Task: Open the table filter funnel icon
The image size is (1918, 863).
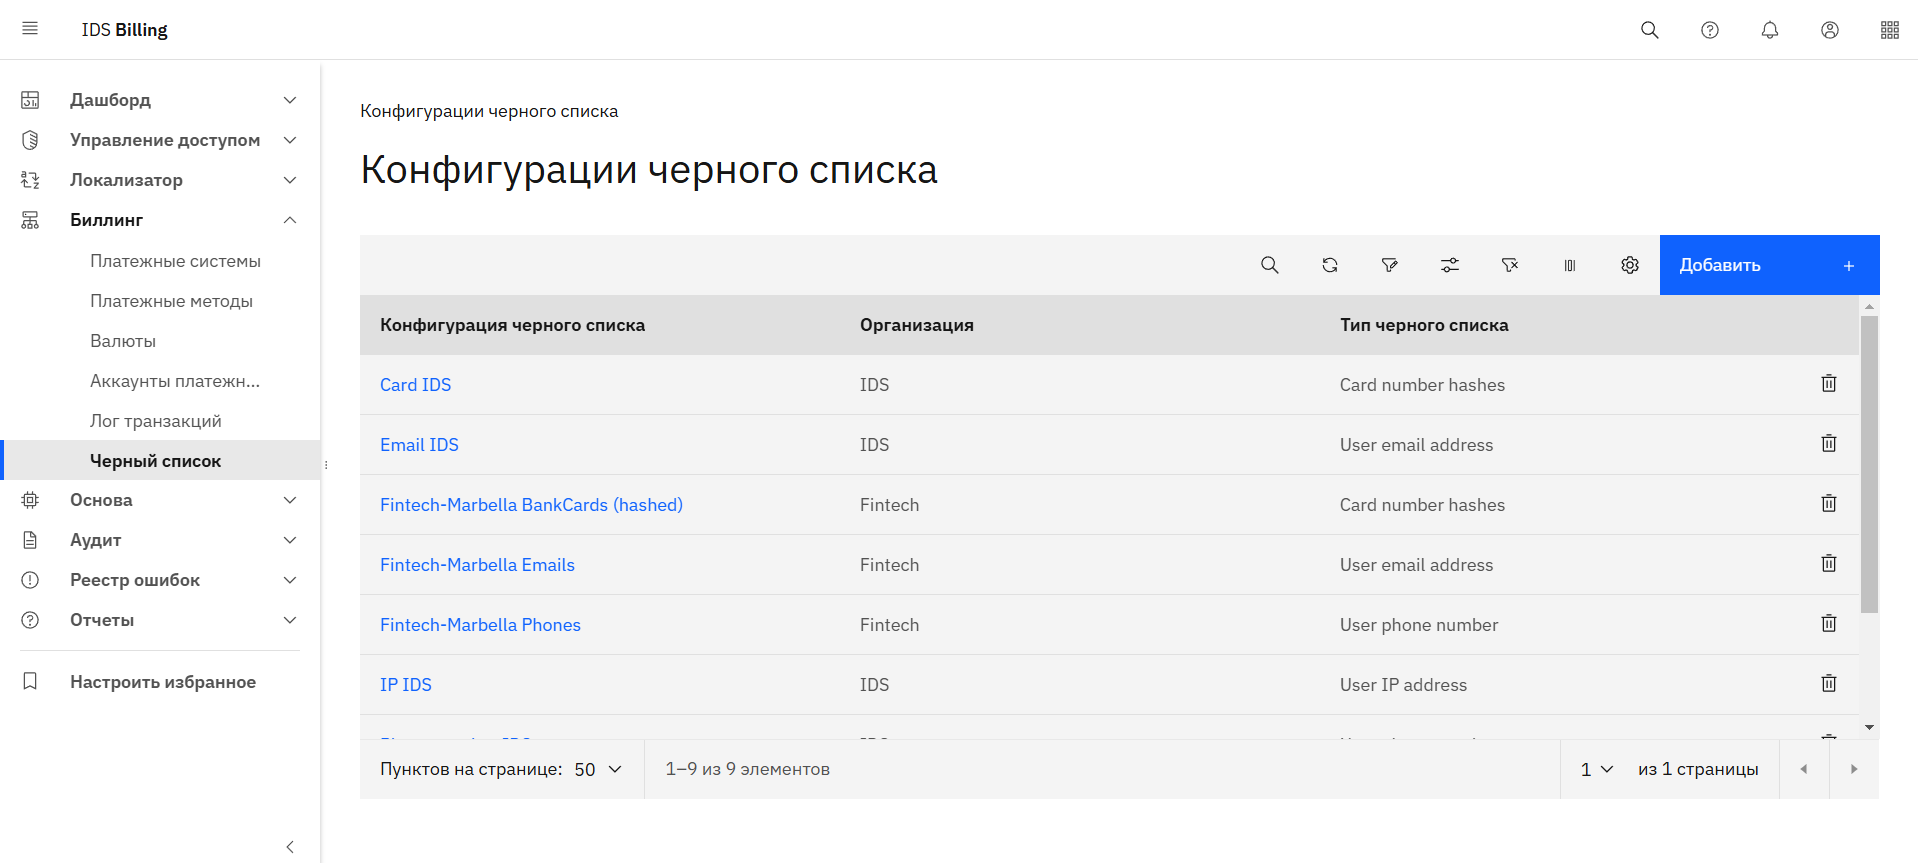Action: pyautogui.click(x=1389, y=265)
